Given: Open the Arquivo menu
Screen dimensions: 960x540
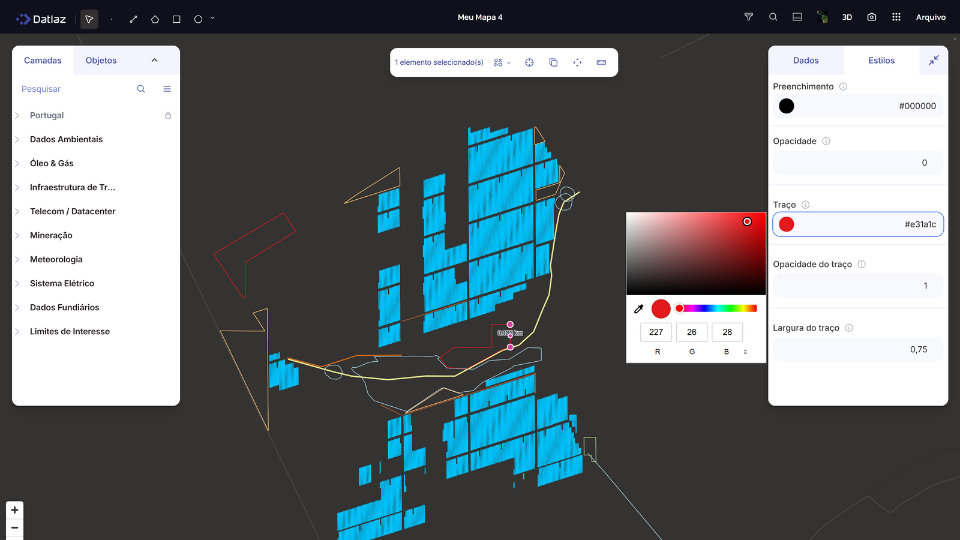Looking at the screenshot, I should (930, 17).
